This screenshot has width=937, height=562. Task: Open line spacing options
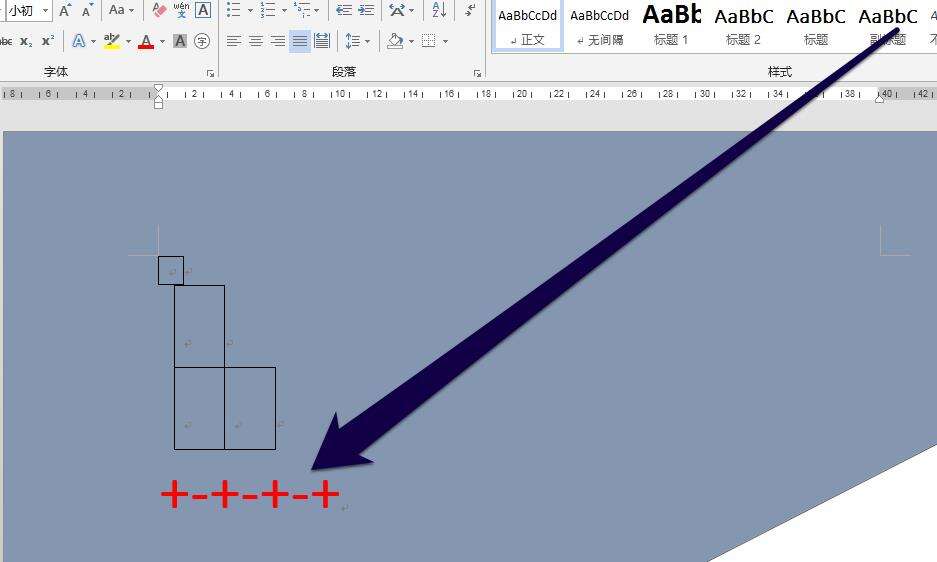coord(353,41)
